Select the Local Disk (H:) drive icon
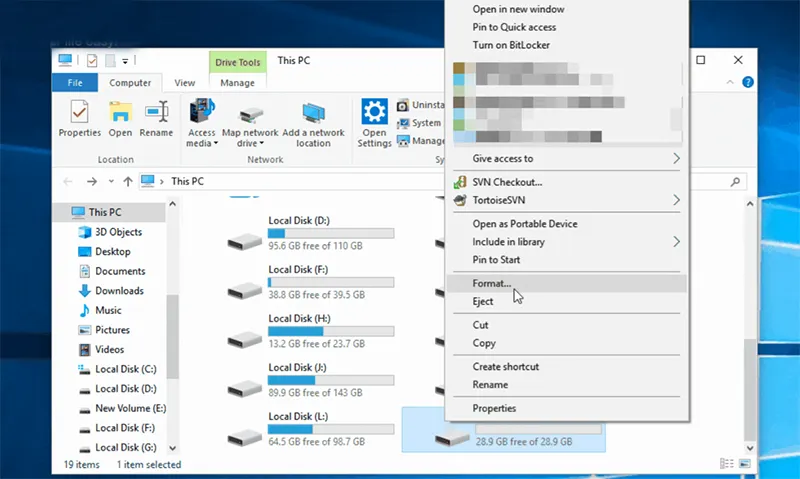This screenshot has height=479, width=800. coord(245,339)
